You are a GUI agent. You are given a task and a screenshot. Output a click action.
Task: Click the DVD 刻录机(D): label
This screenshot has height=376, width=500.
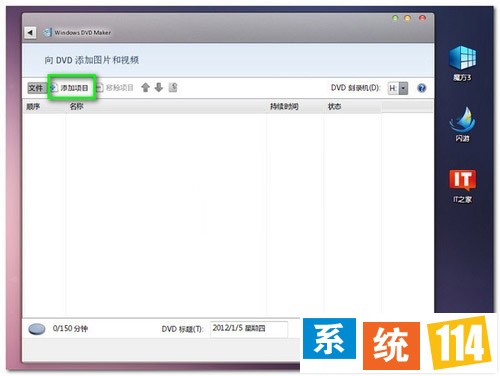click(x=355, y=88)
